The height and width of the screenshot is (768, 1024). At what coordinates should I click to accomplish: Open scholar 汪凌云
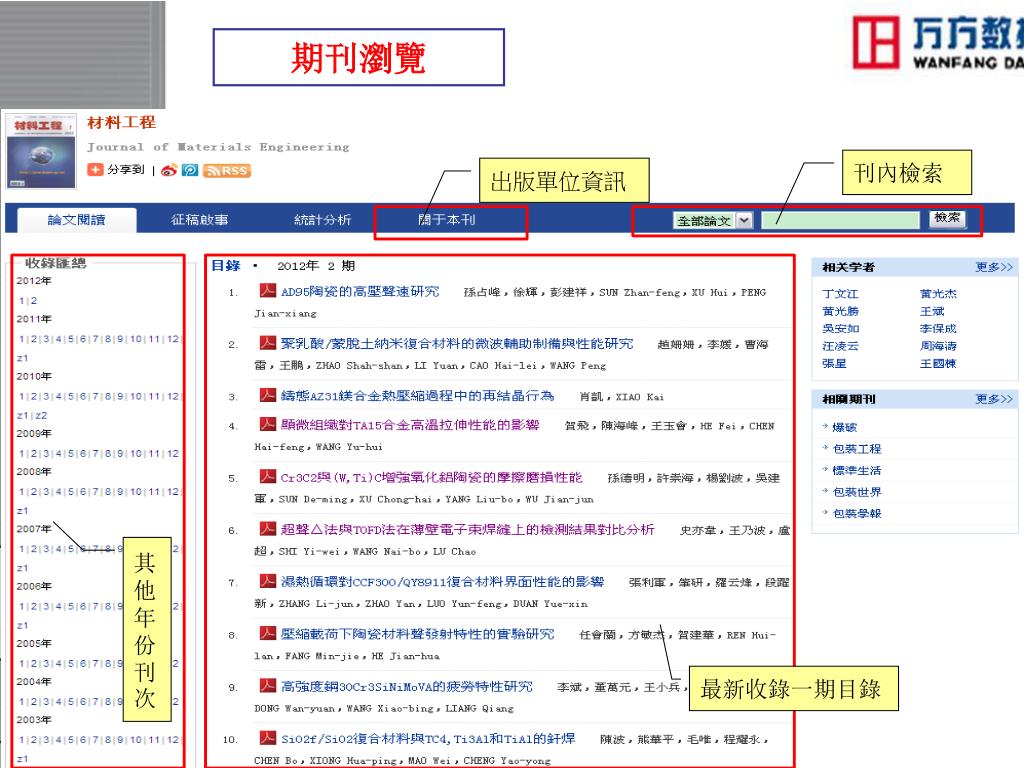click(x=840, y=346)
